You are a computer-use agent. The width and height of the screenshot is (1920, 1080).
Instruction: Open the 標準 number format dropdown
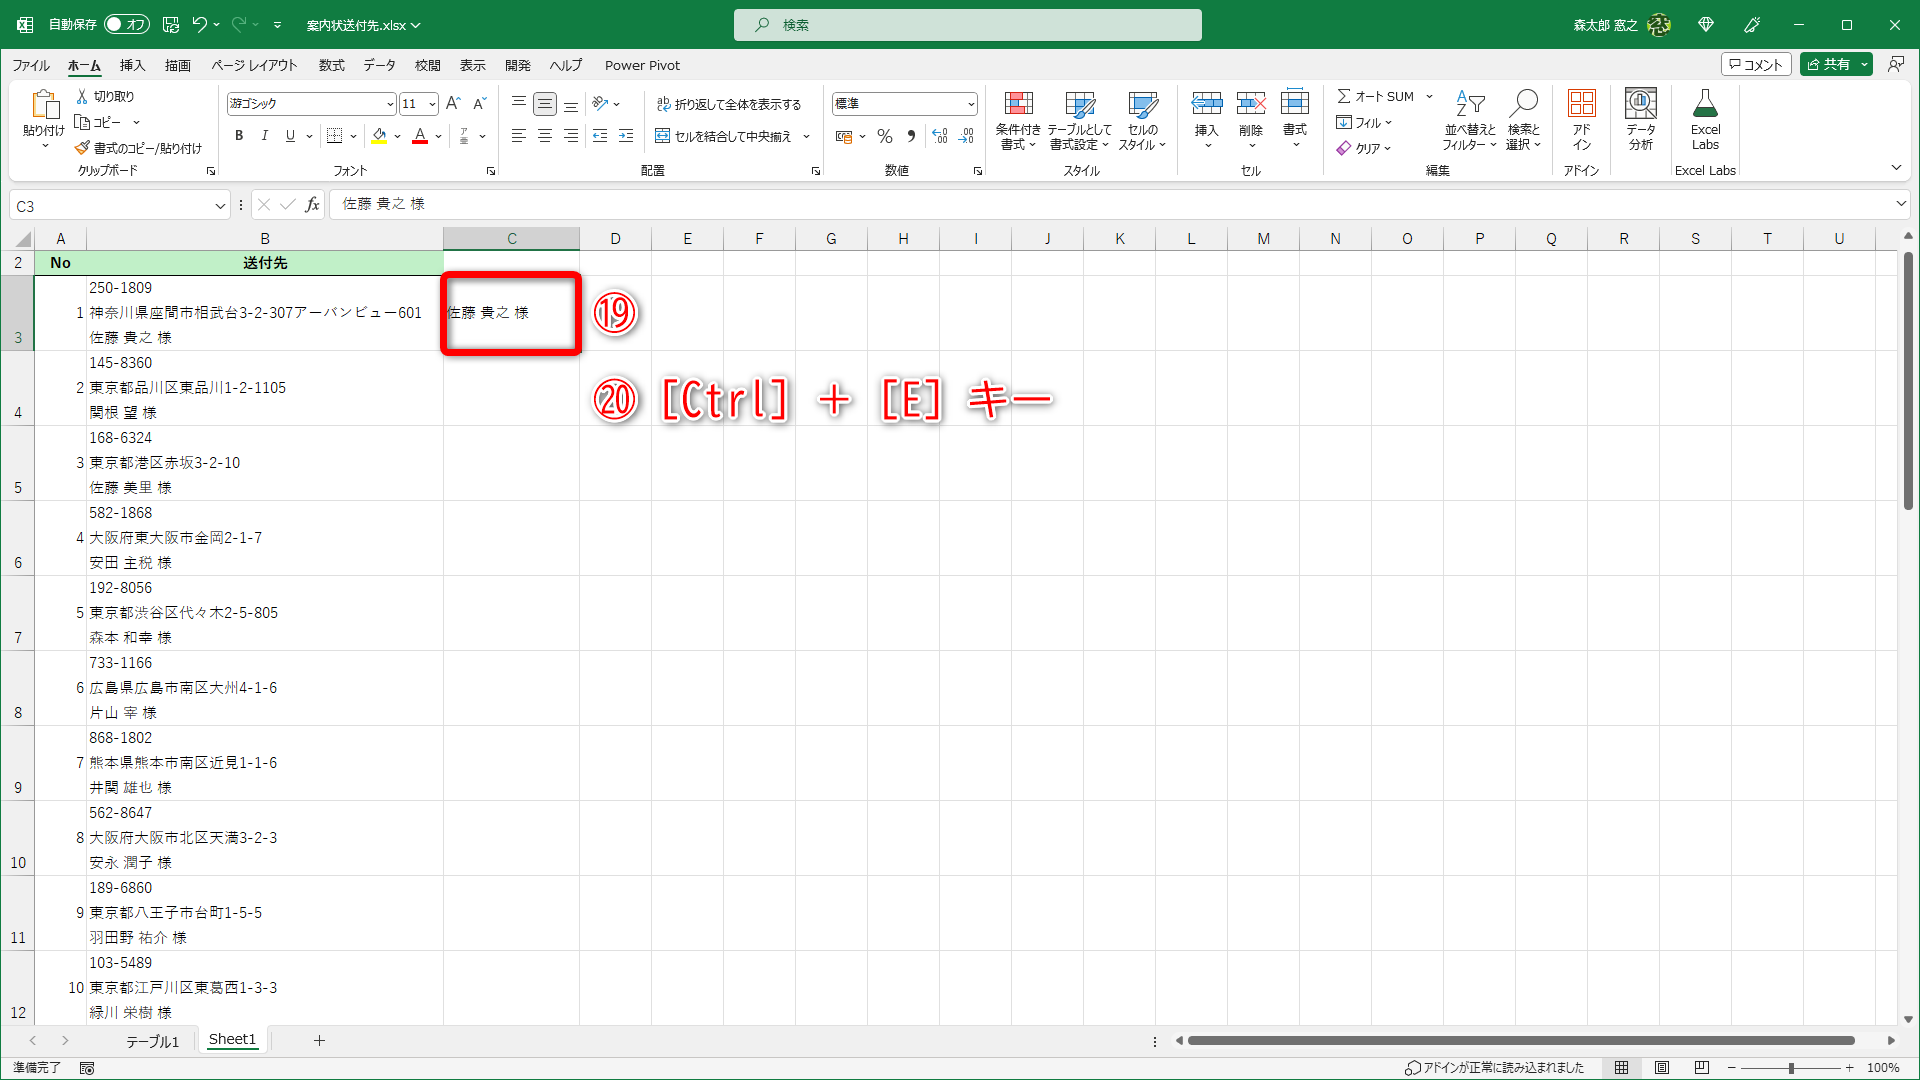tap(970, 103)
